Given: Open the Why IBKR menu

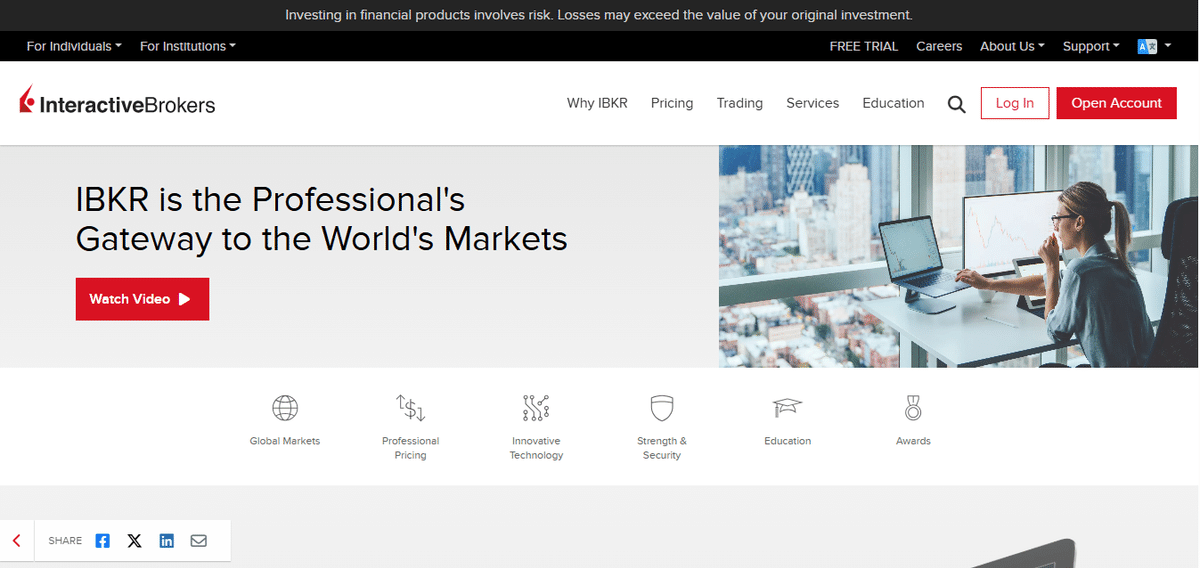Looking at the screenshot, I should coord(597,103).
